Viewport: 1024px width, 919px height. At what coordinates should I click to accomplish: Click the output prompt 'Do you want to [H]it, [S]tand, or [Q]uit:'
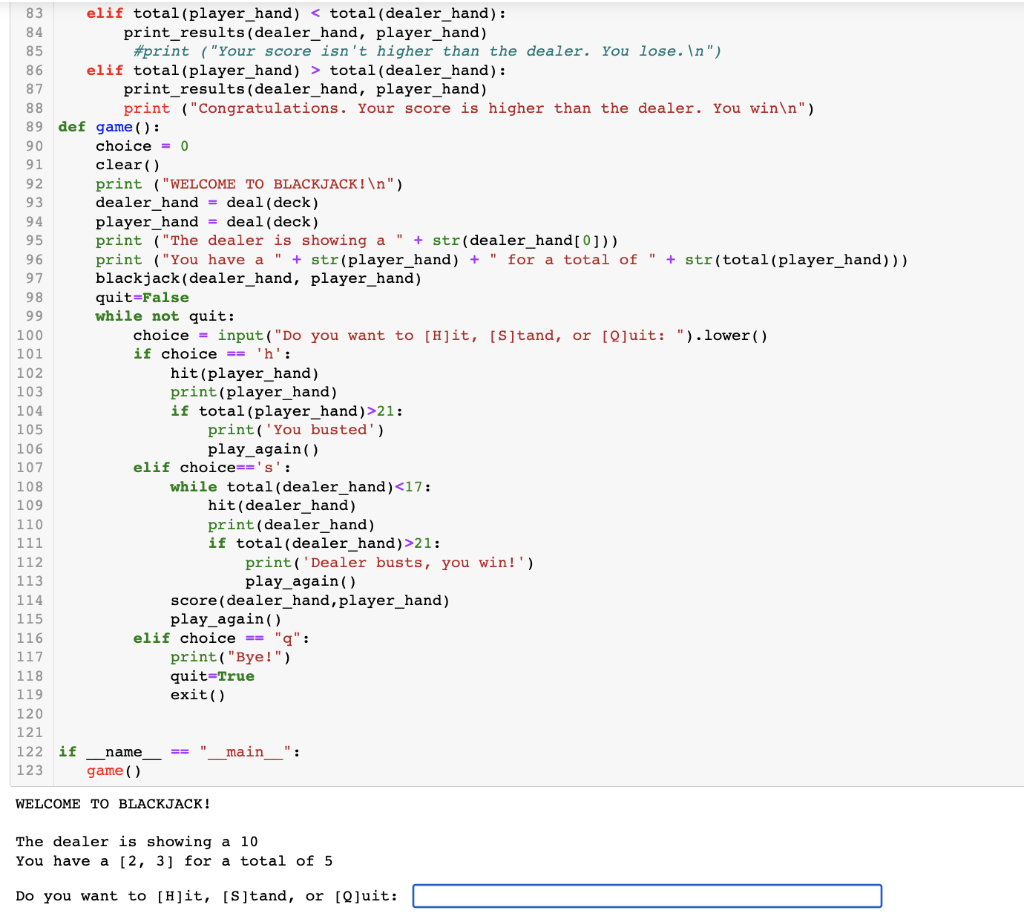pos(206,896)
